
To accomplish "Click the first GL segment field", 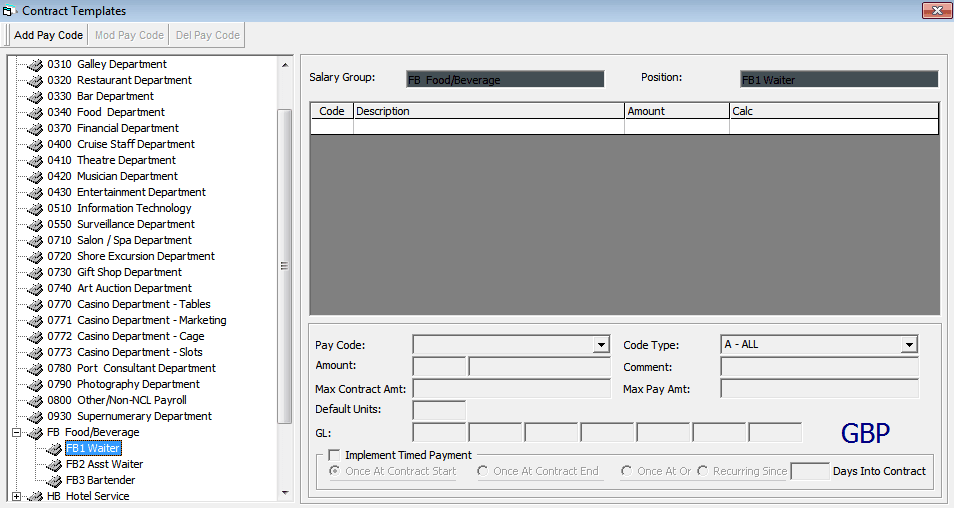I will 439,433.
